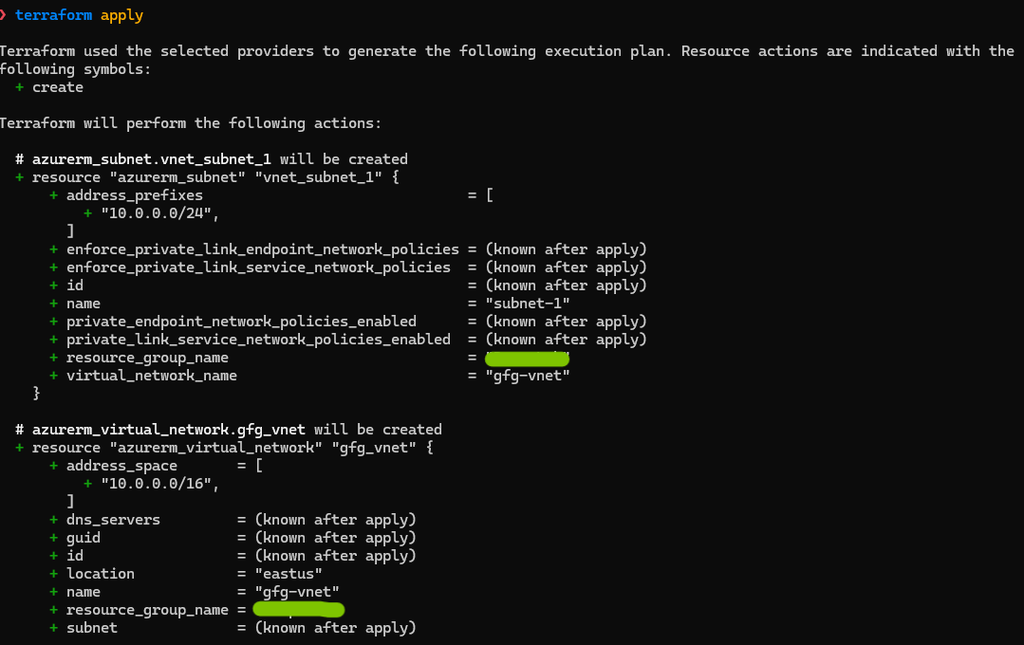Screen dimensions: 1024x645
Task: Click the address_prefixes attribute name
Action: (134, 195)
